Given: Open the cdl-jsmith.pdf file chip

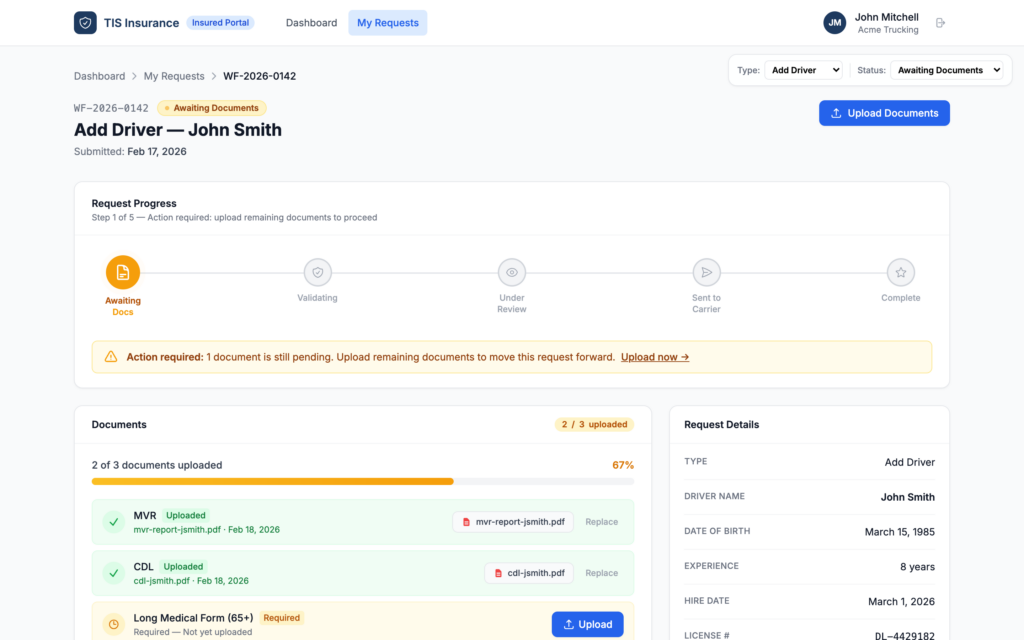Looking at the screenshot, I should pos(529,573).
